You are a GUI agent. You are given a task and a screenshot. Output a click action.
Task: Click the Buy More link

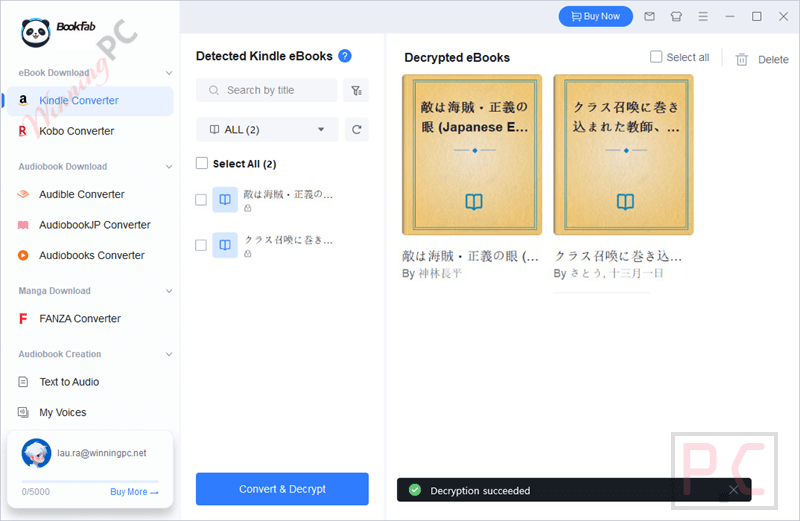pyautogui.click(x=135, y=492)
